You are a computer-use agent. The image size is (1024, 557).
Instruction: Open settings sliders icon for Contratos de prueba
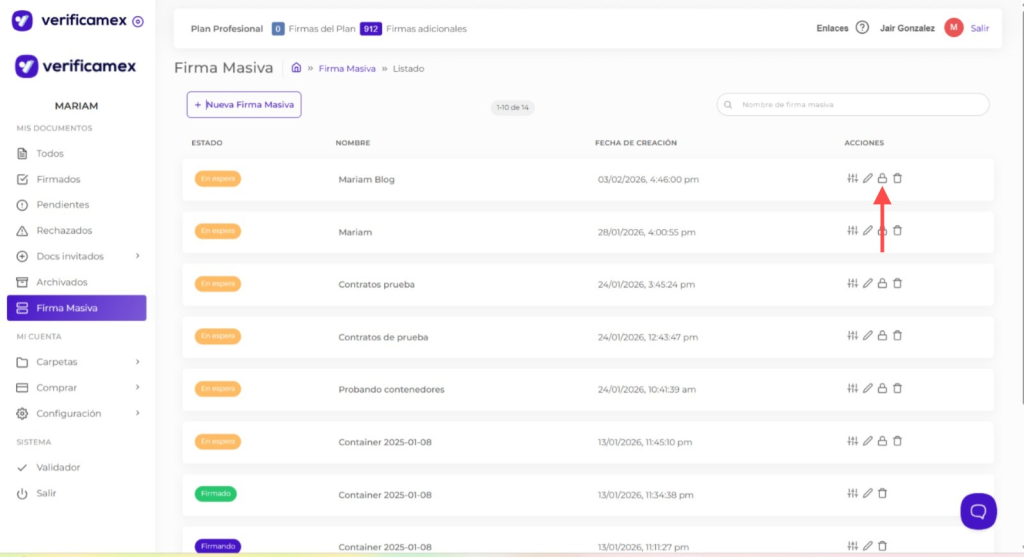(852, 336)
